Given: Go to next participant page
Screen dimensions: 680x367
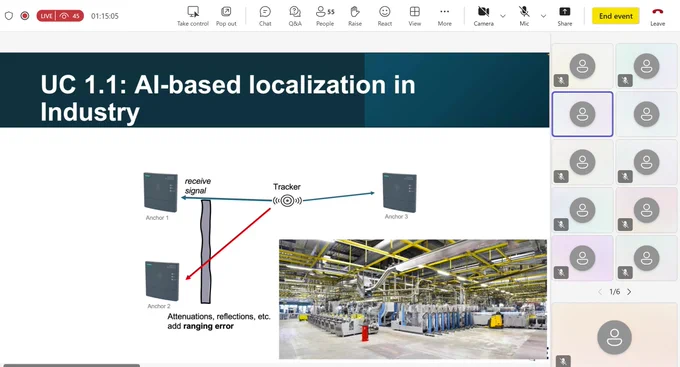Looking at the screenshot, I should coord(629,292).
